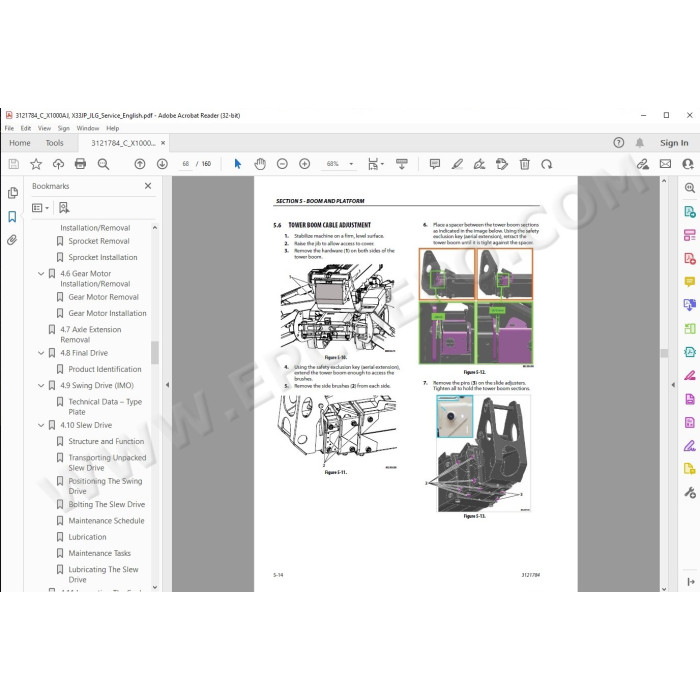This screenshot has width=700, height=700.
Task: Click bookmarks list scroll up arrow
Action: 155,228
